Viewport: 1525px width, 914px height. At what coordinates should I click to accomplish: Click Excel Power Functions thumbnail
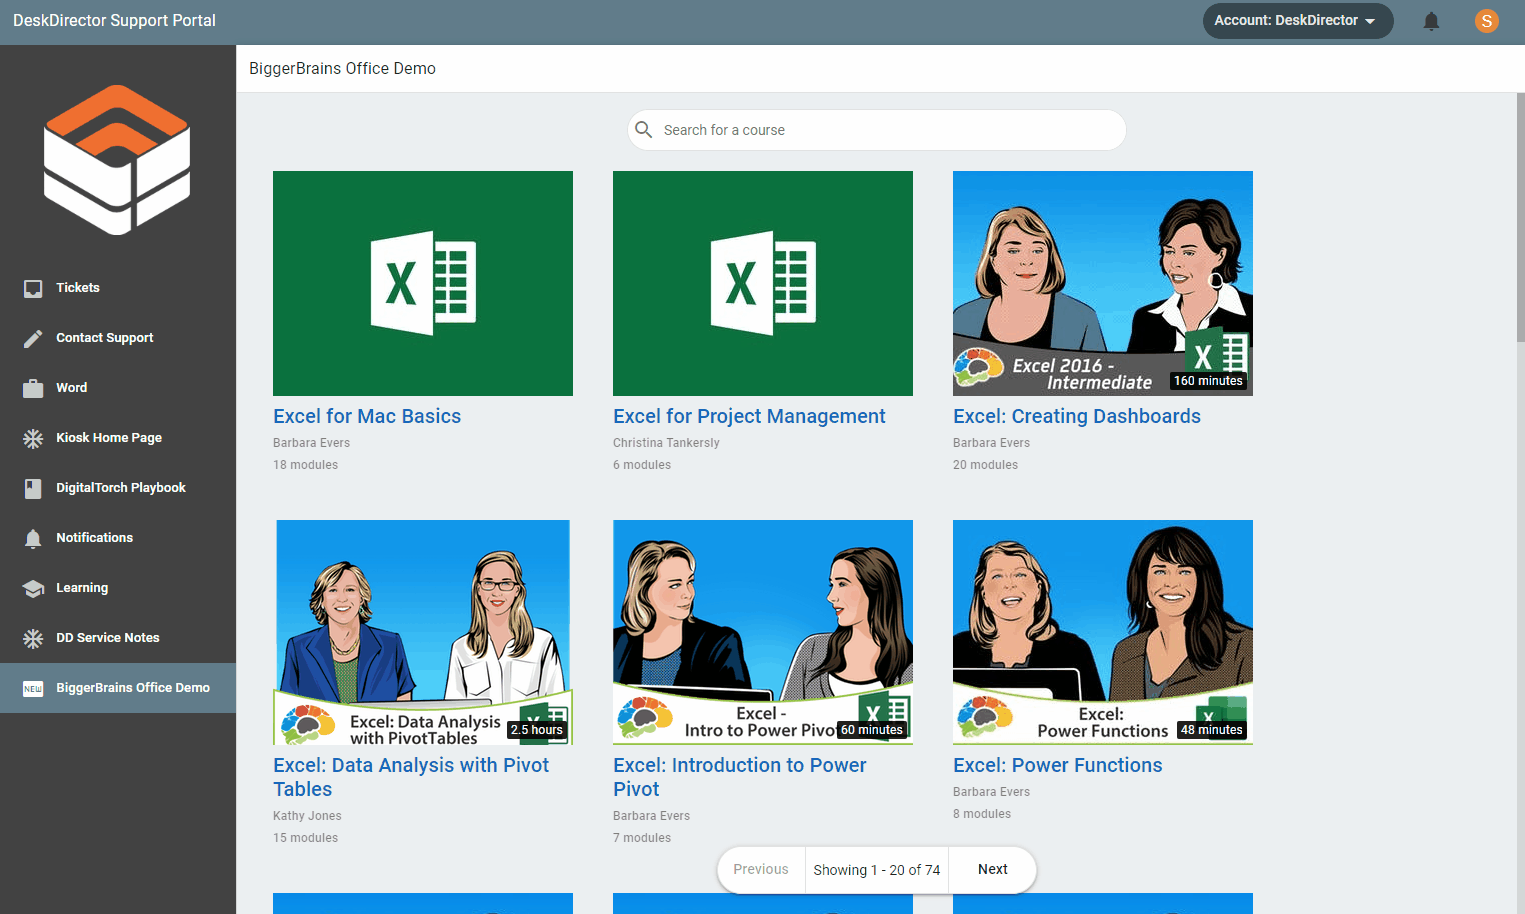[x=1103, y=632]
